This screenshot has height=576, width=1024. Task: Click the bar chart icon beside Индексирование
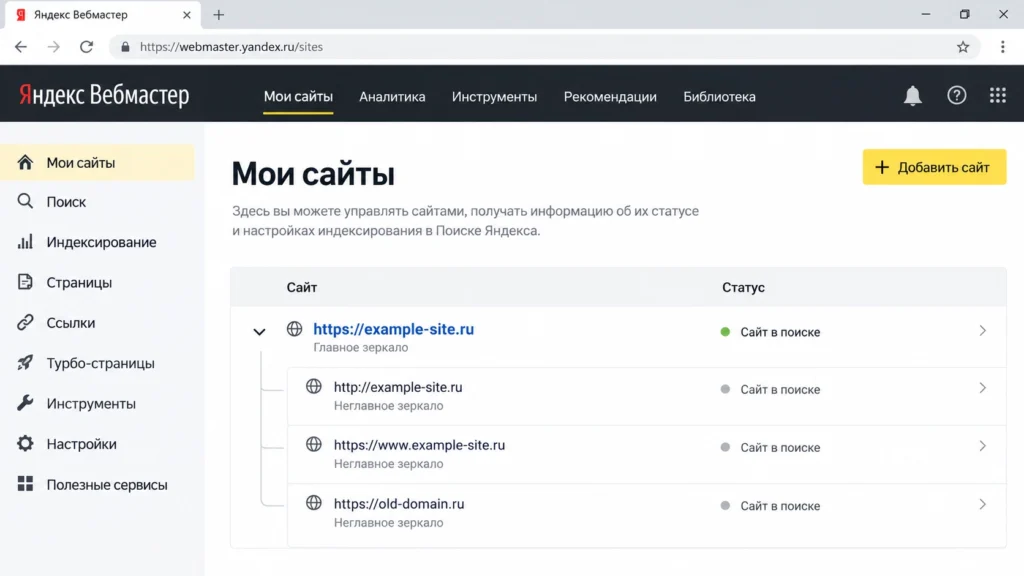point(25,242)
